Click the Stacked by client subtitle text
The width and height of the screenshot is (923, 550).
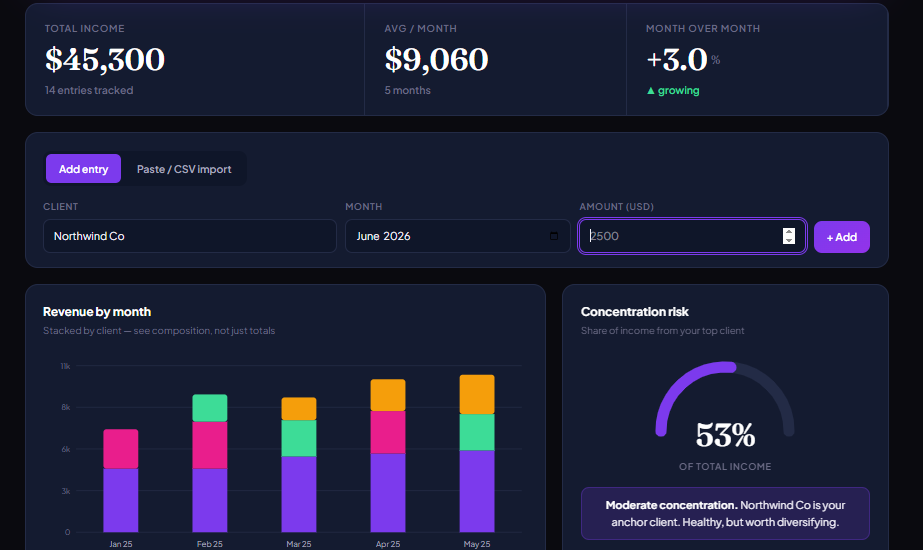(x=159, y=331)
